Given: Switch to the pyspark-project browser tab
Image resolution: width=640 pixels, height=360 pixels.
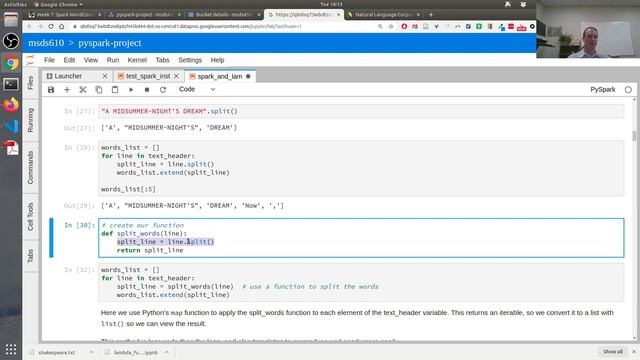Looking at the screenshot, I should [144, 15].
